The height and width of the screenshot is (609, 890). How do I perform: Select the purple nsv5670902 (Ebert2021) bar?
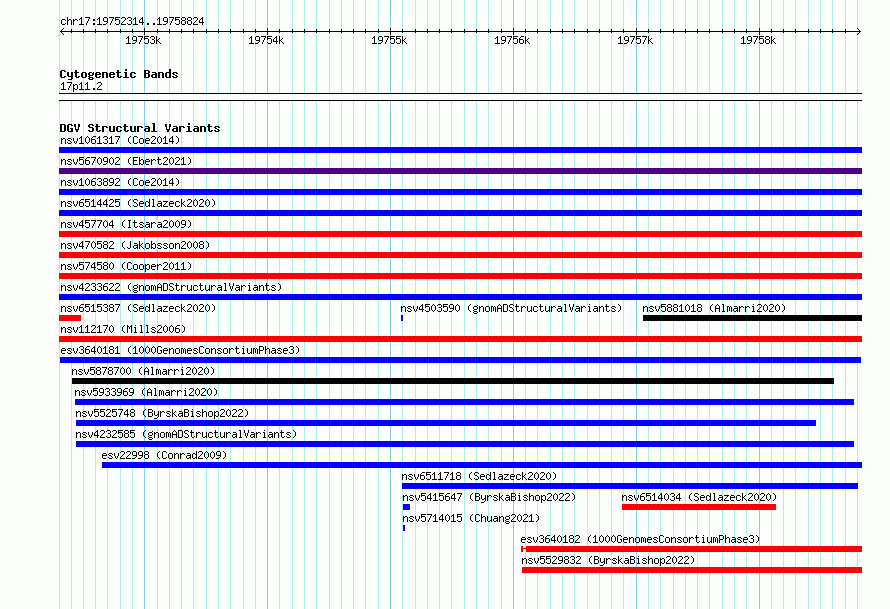click(x=460, y=171)
